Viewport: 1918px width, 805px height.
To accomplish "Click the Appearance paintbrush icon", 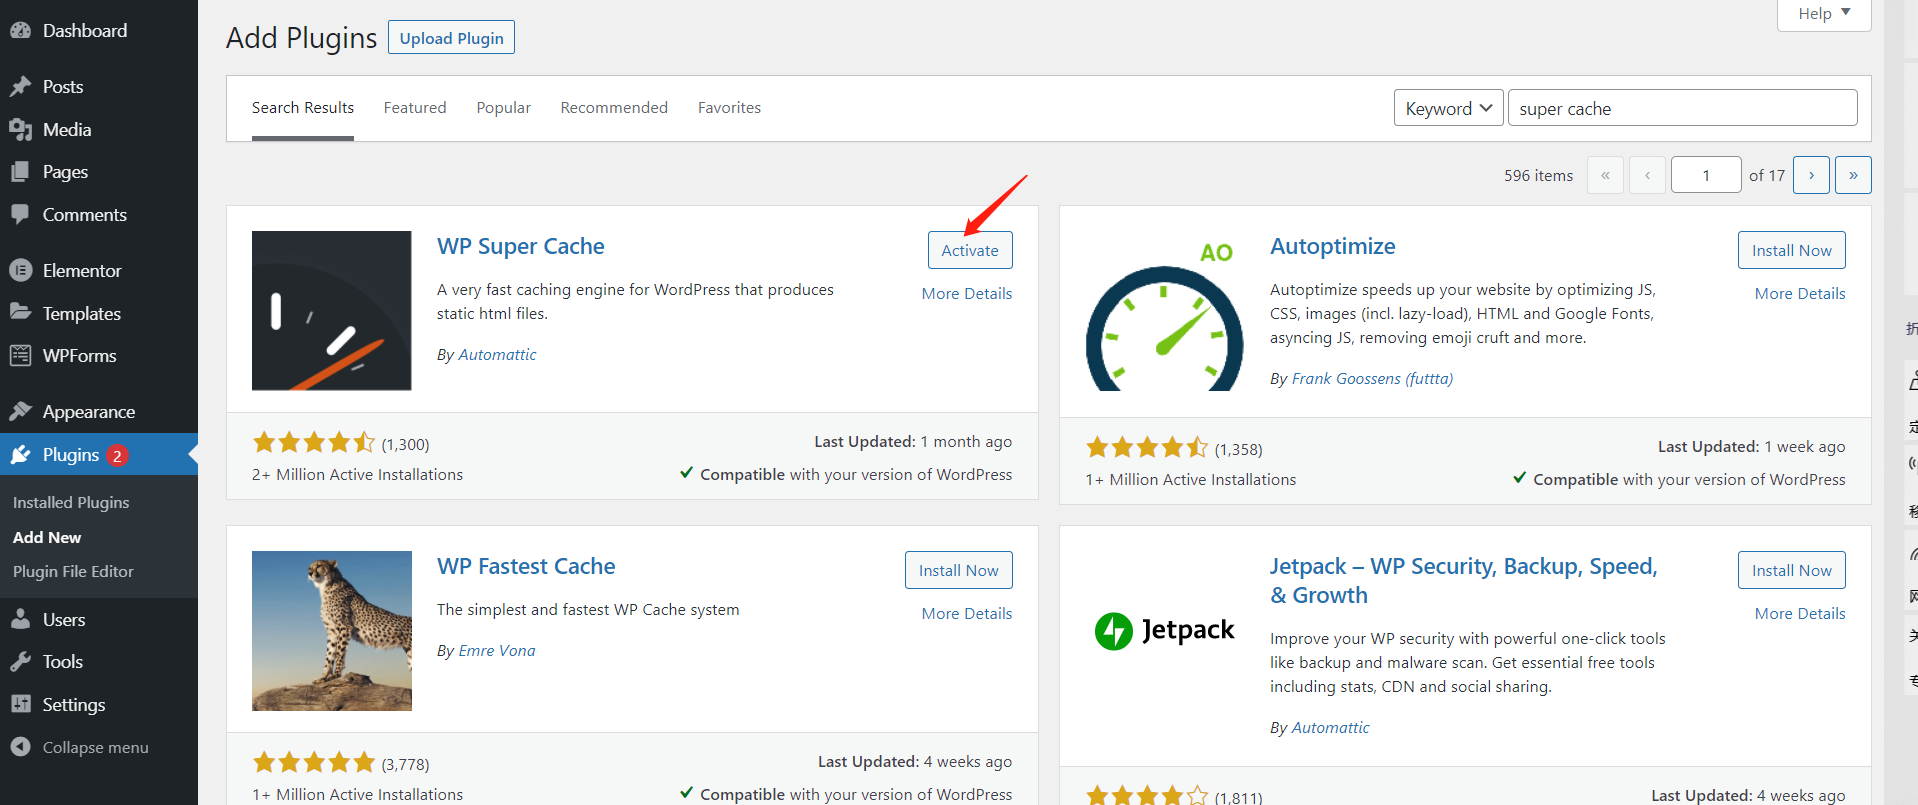I will [21, 411].
